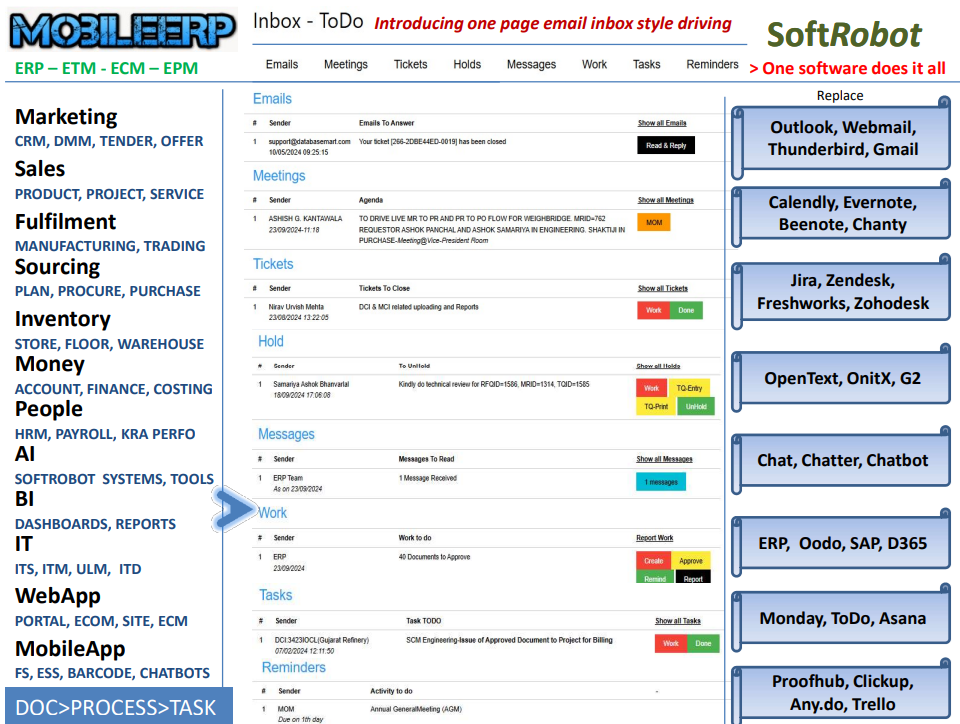This screenshot has height=724, width=960.
Task: Go to the Holds tab
Action: point(467,64)
